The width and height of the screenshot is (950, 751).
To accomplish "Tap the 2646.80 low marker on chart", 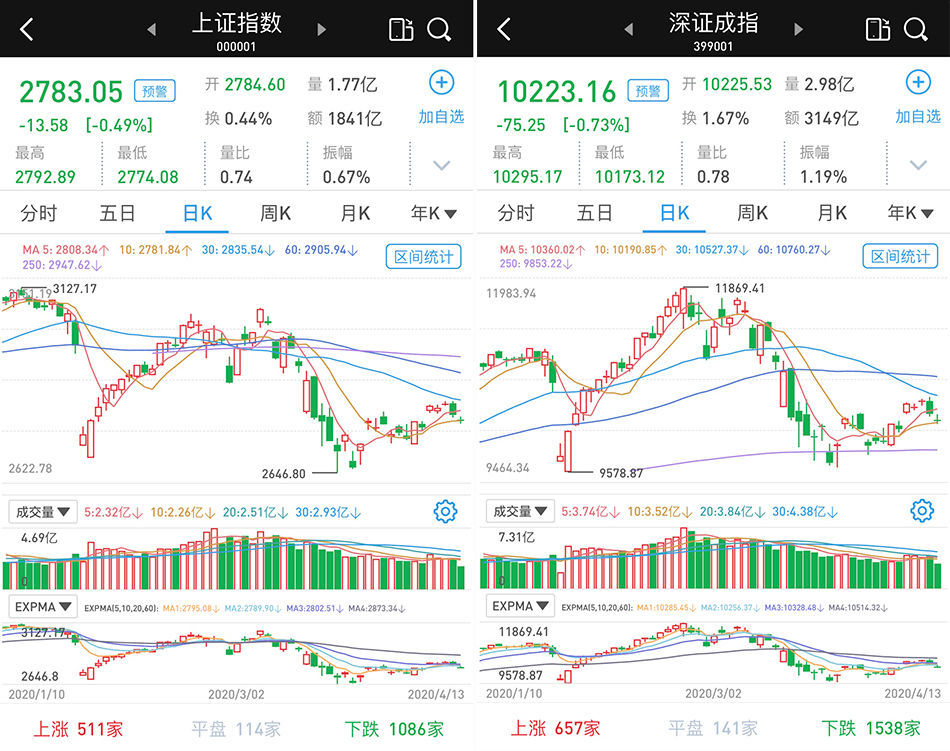I will (x=284, y=474).
